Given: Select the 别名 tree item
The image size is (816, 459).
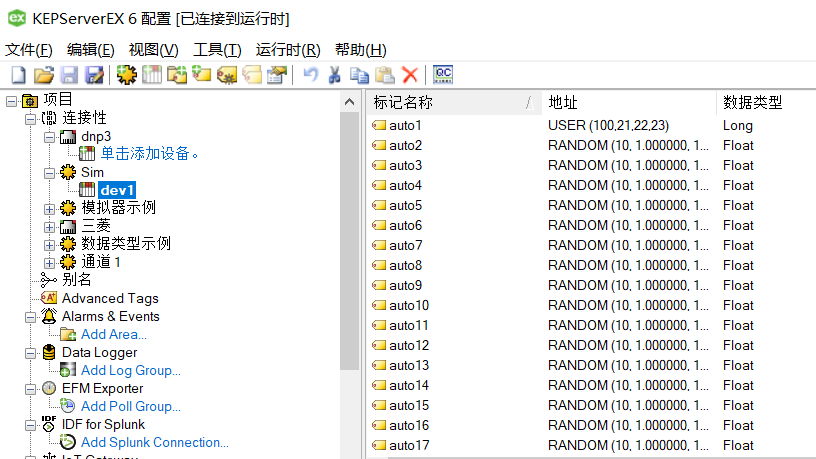Looking at the screenshot, I should [76, 280].
